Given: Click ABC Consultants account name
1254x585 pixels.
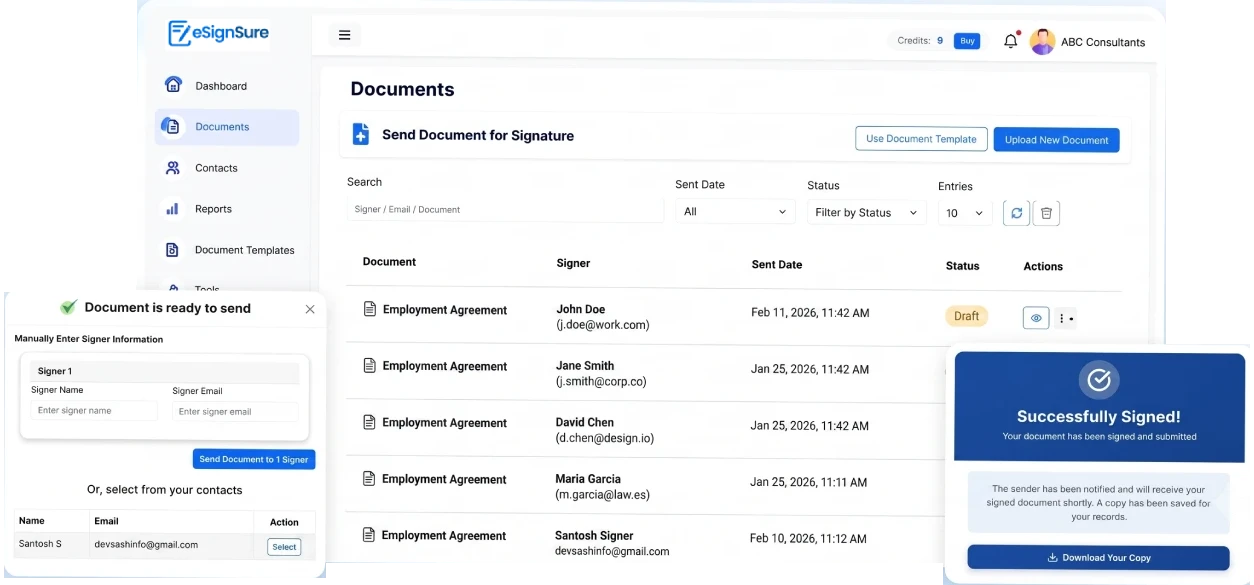Looking at the screenshot, I should (x=1103, y=42).
